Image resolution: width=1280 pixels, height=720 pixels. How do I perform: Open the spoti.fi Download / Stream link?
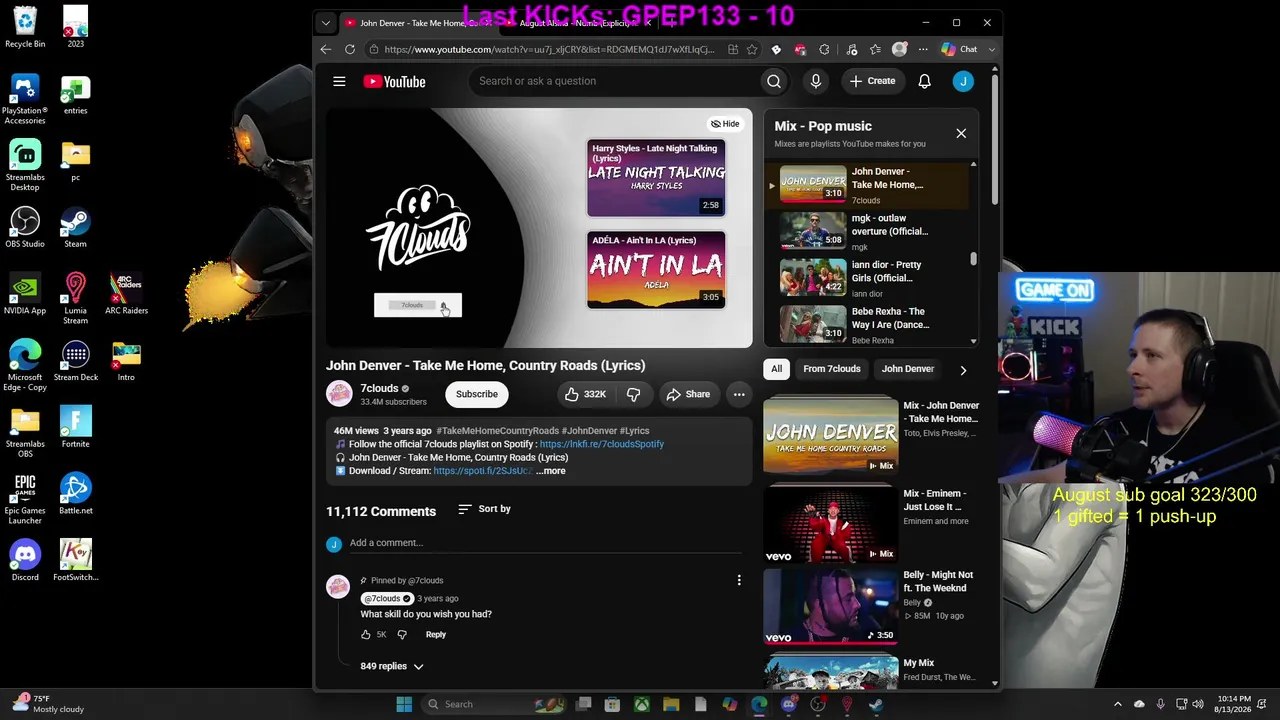(482, 471)
